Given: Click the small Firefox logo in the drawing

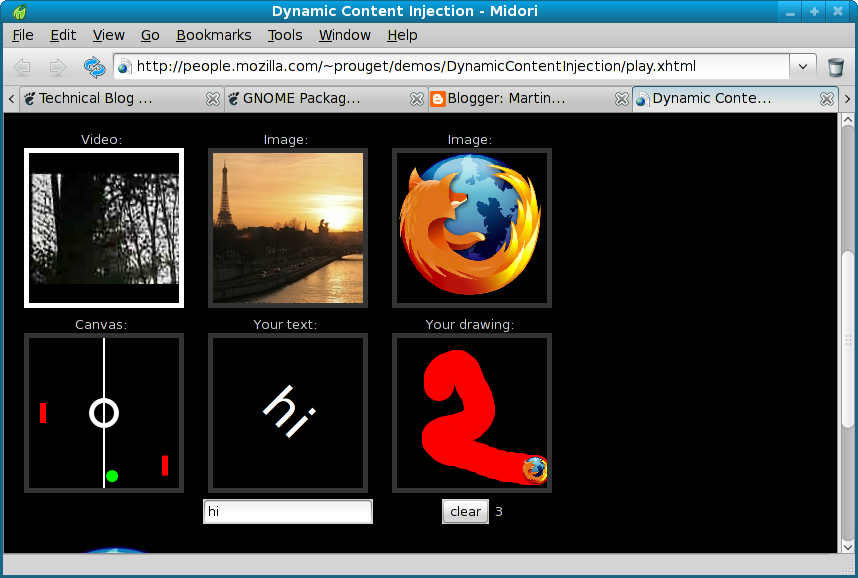Looking at the screenshot, I should [x=535, y=469].
